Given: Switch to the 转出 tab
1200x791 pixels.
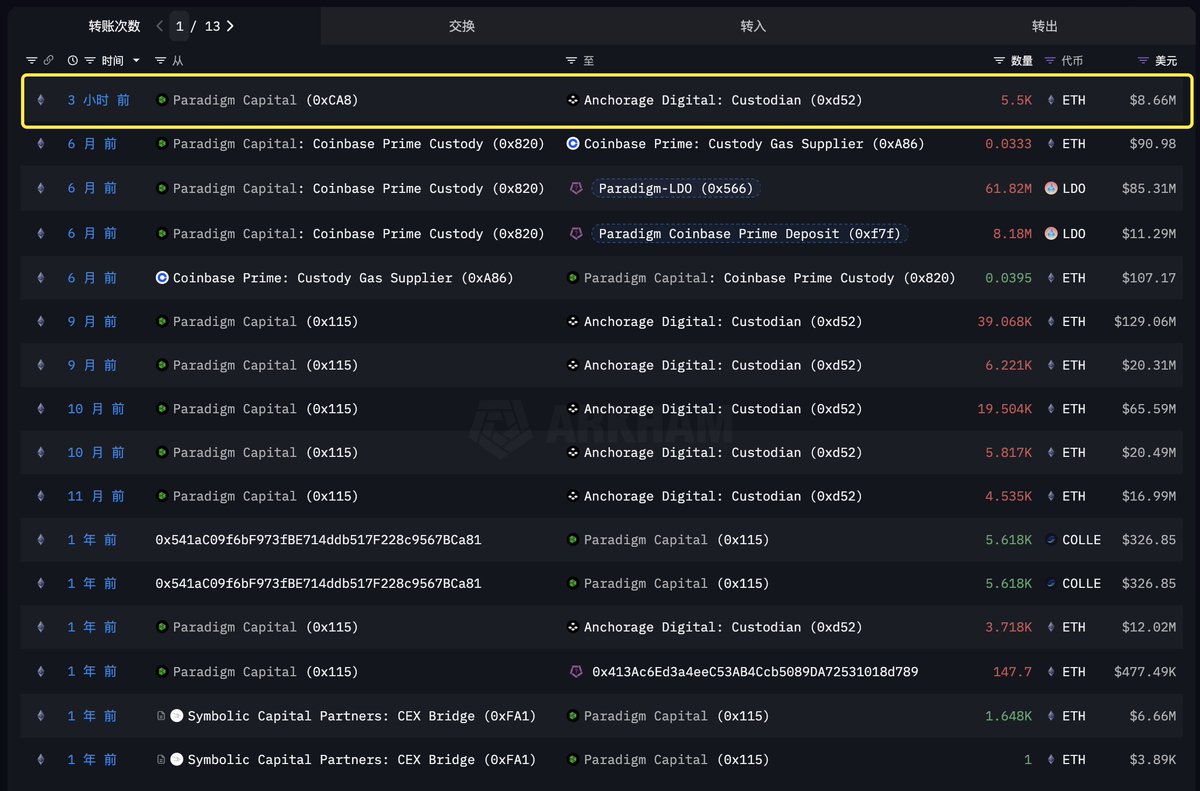Looking at the screenshot, I should pyautogui.click(x=1045, y=26).
